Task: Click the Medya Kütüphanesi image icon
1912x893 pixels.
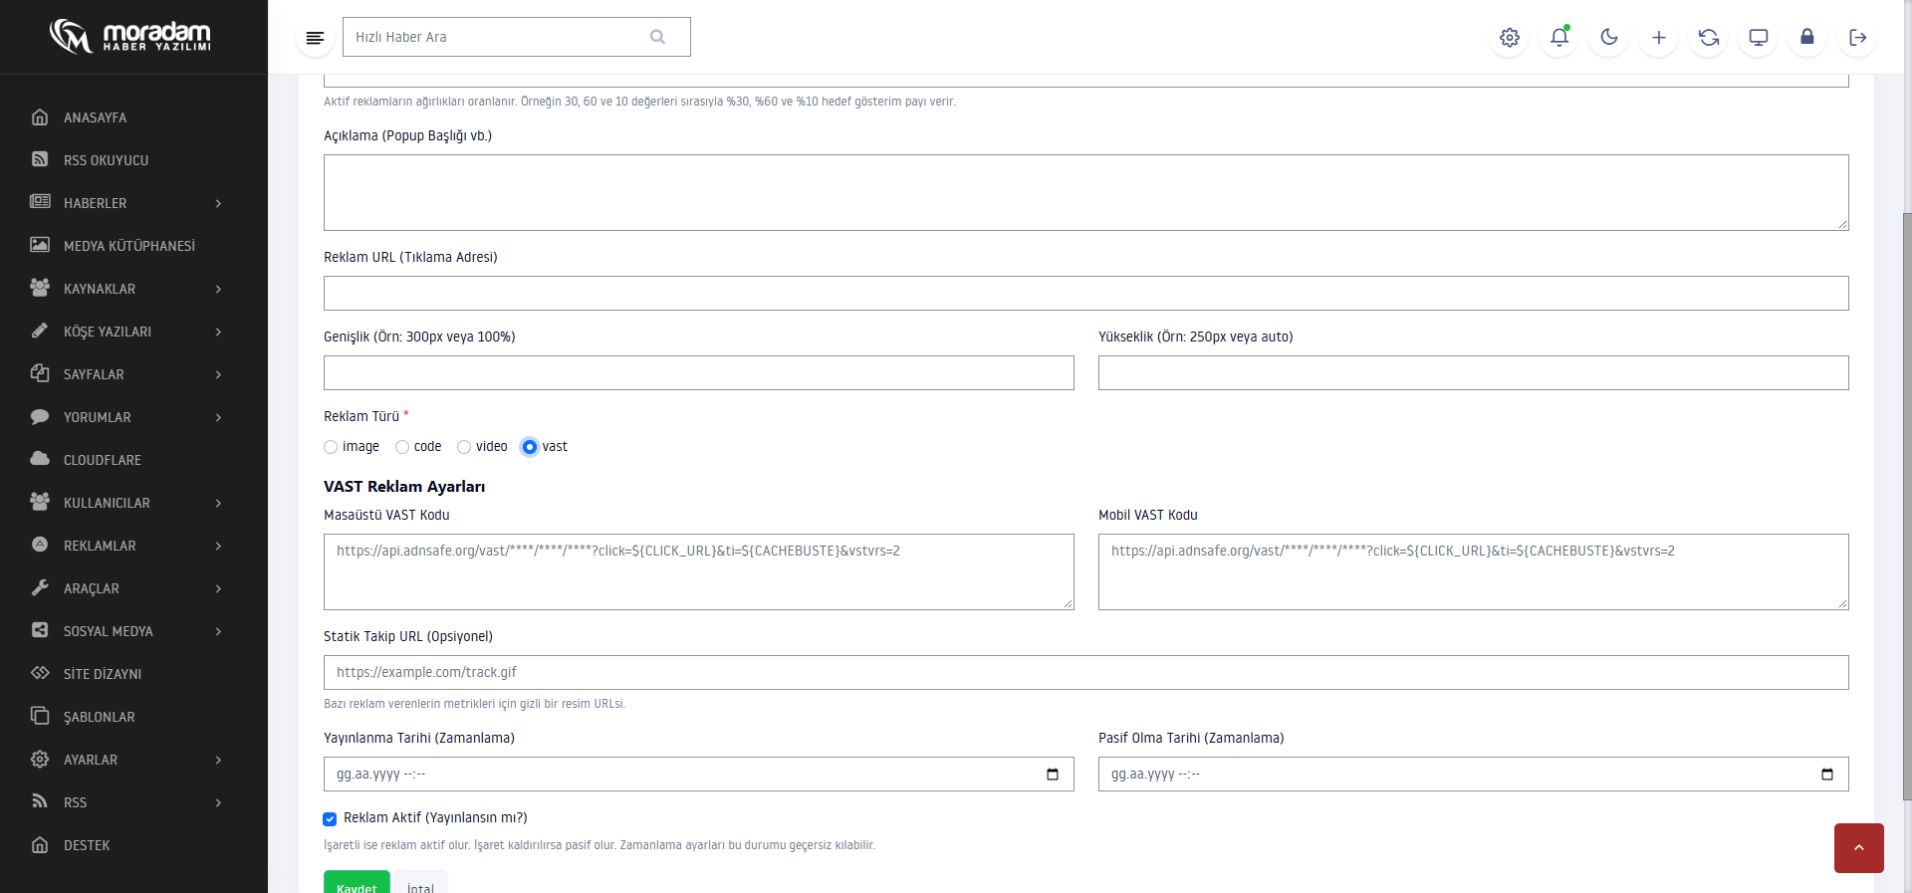Action: click(40, 245)
